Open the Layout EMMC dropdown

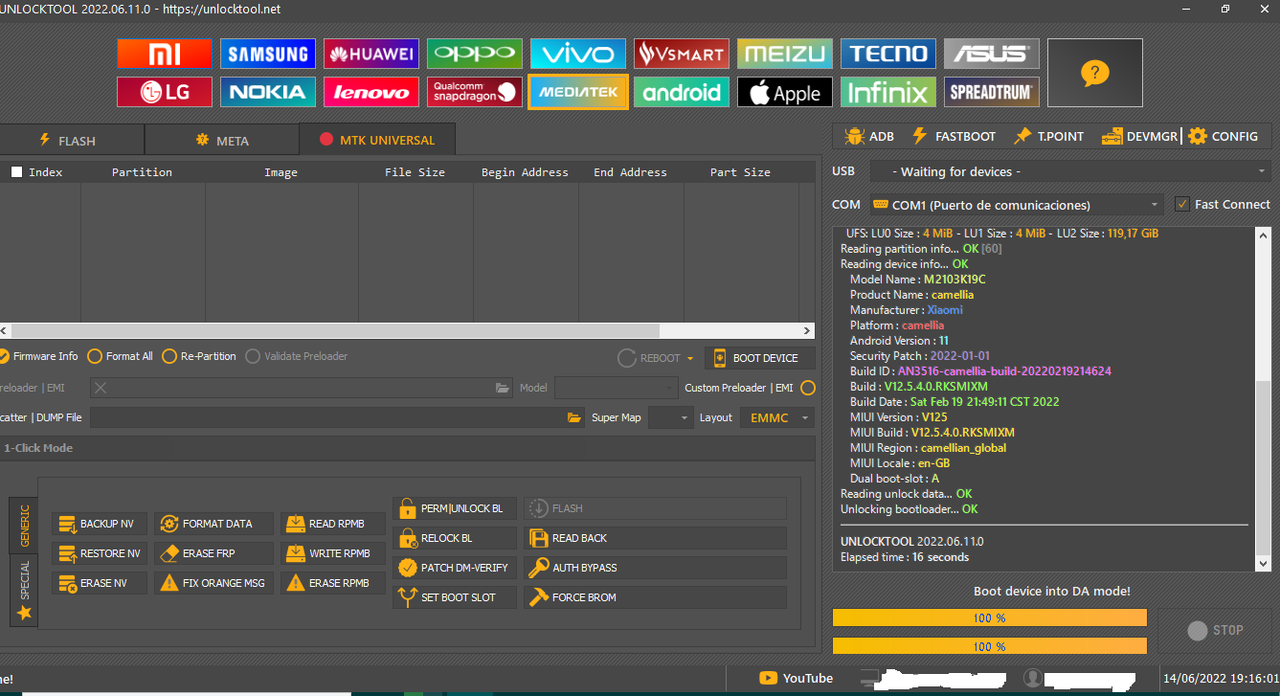777,417
